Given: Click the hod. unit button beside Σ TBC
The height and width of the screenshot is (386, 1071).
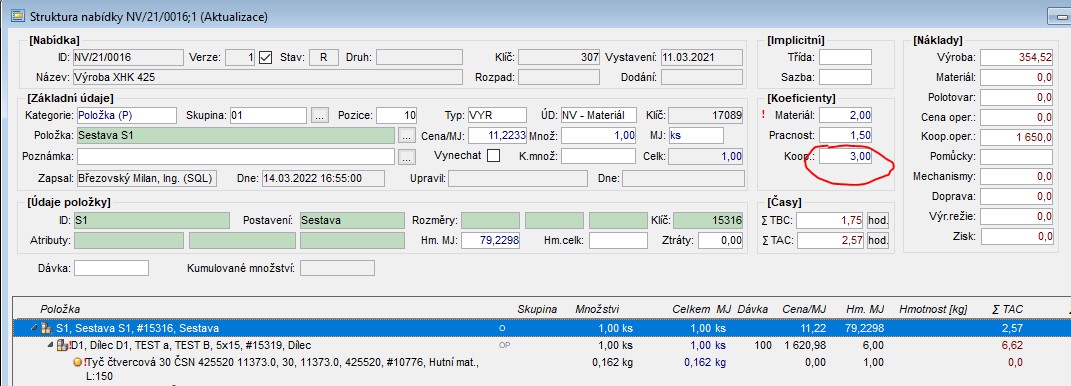Looking at the screenshot, I should [x=878, y=221].
